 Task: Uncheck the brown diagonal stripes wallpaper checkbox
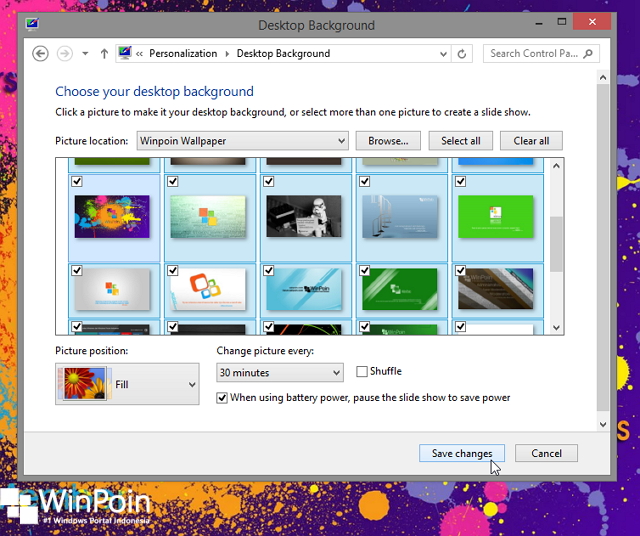pos(460,270)
